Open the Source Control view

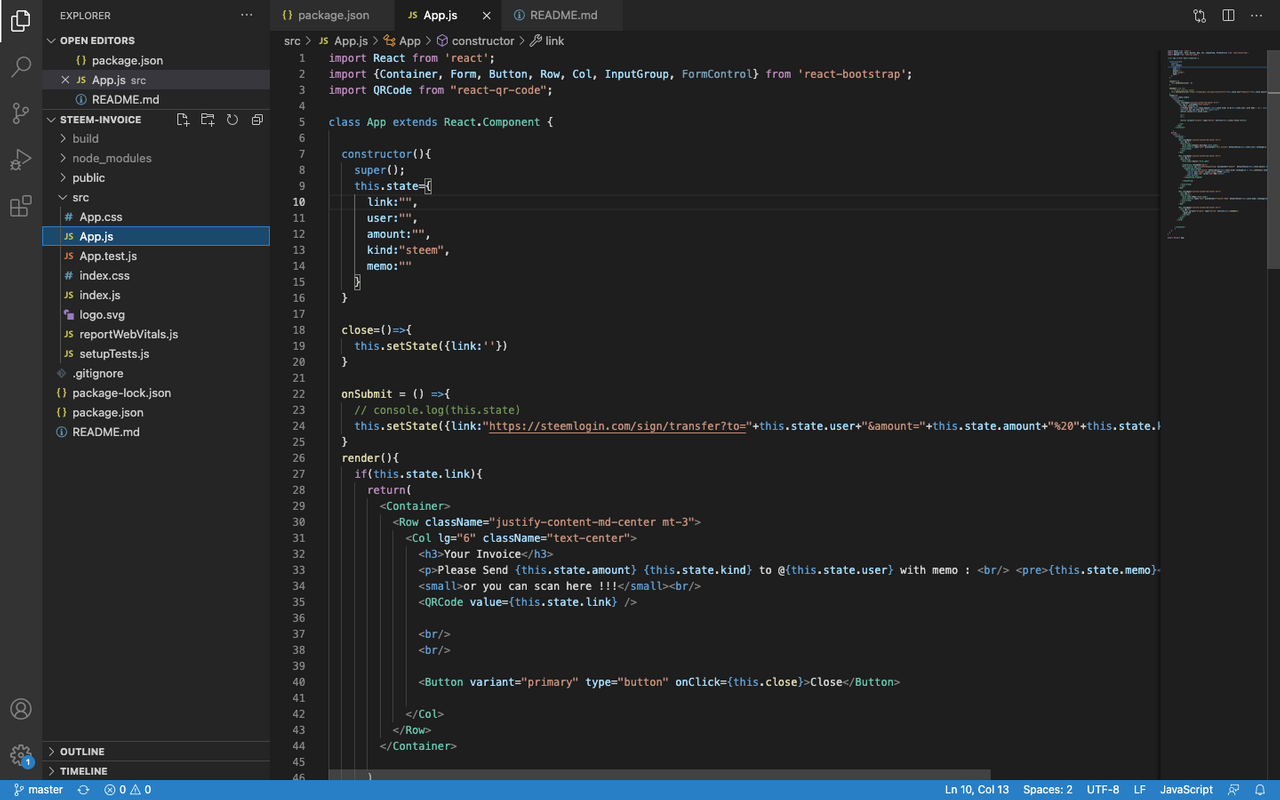click(21, 113)
